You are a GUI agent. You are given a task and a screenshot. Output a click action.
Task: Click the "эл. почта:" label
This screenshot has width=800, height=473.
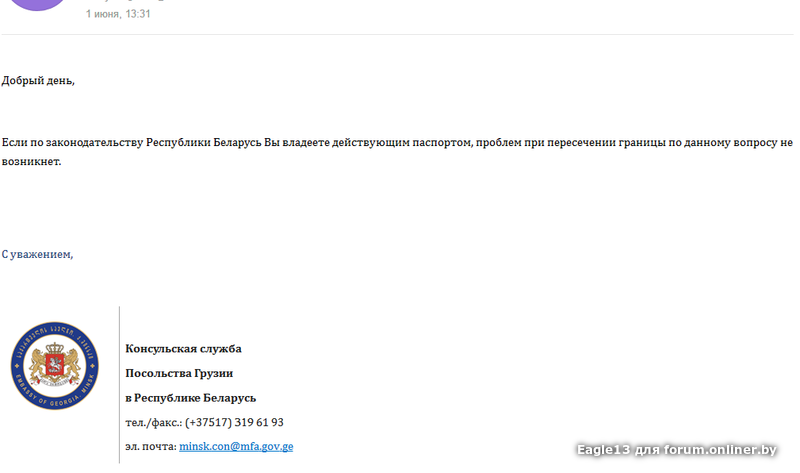[151, 446]
